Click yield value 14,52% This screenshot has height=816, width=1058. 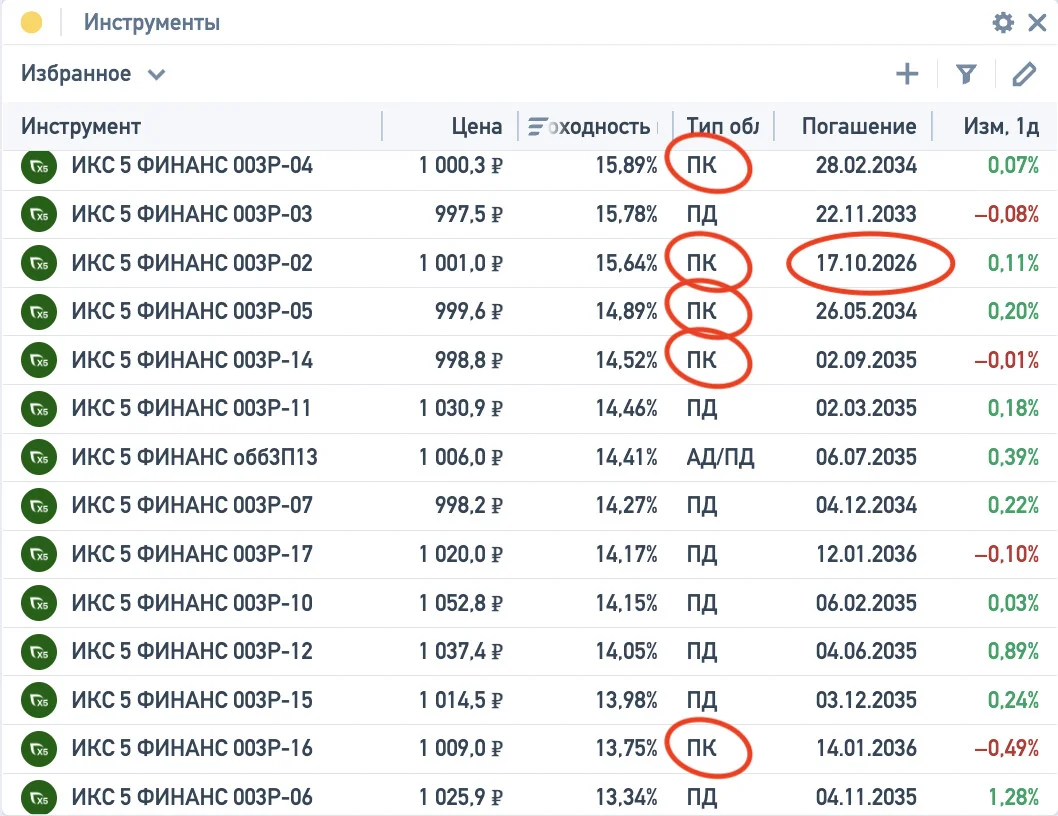626,360
